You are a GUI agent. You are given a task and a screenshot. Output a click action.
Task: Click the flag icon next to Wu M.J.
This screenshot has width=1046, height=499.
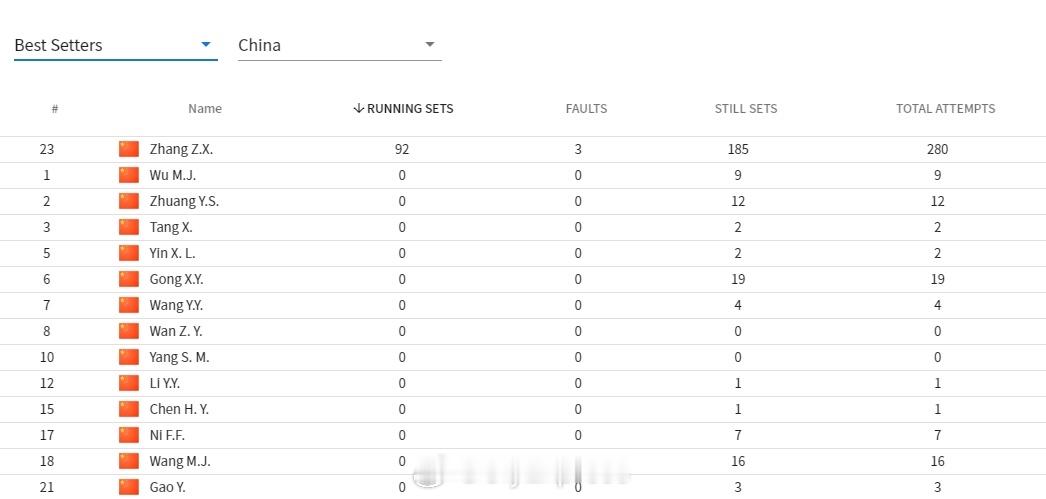129,175
